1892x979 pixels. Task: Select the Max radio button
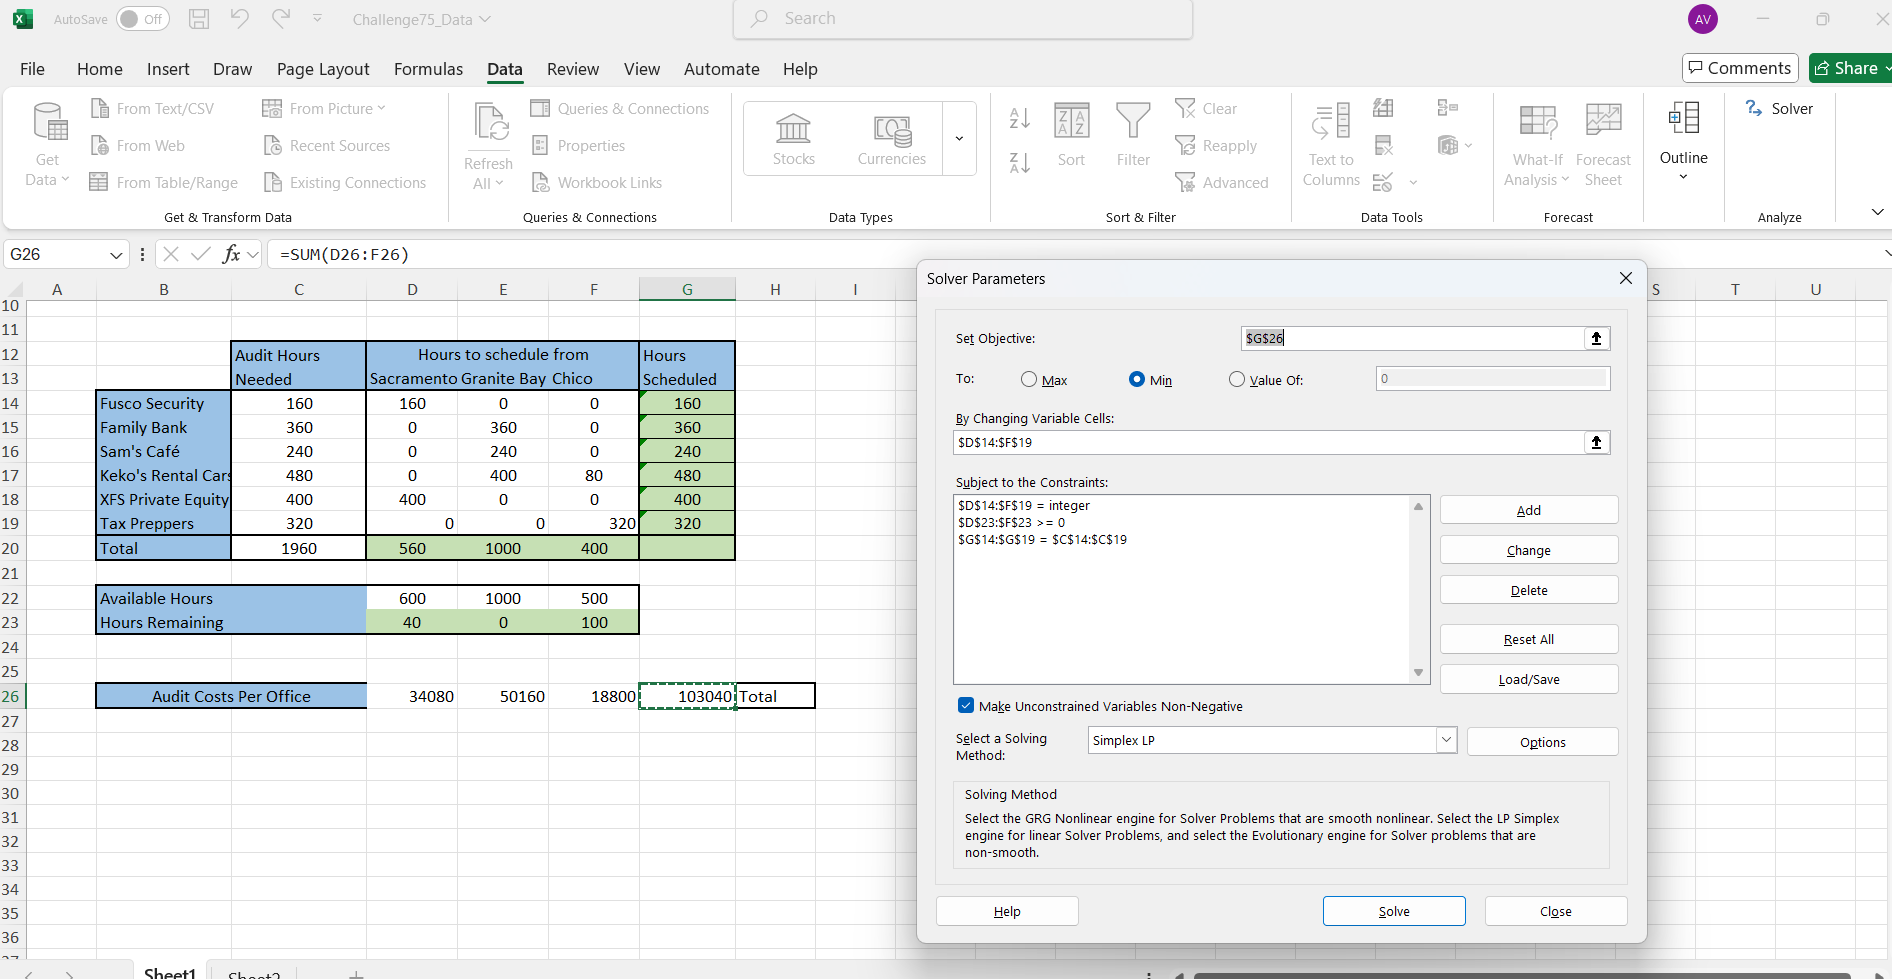tap(1029, 380)
